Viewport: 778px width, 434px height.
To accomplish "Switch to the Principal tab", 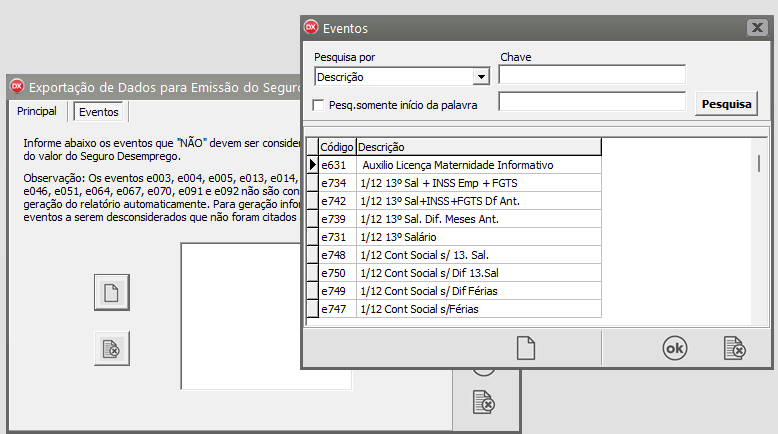I will click(x=37, y=112).
